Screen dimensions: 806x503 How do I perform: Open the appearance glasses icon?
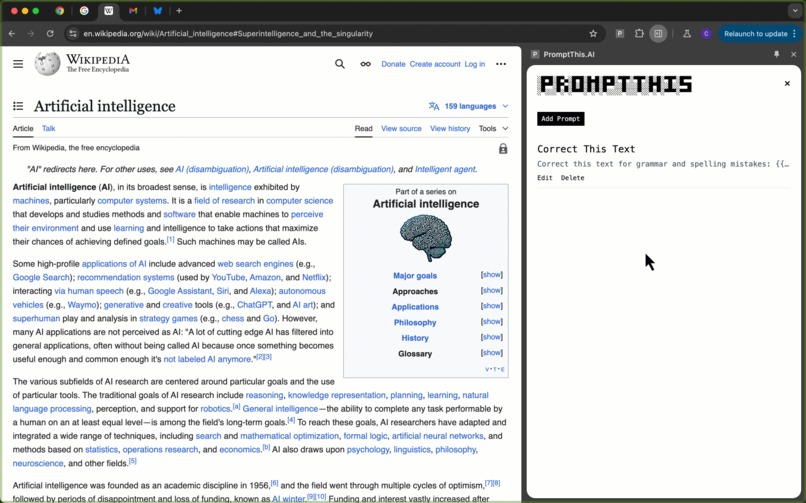point(365,64)
